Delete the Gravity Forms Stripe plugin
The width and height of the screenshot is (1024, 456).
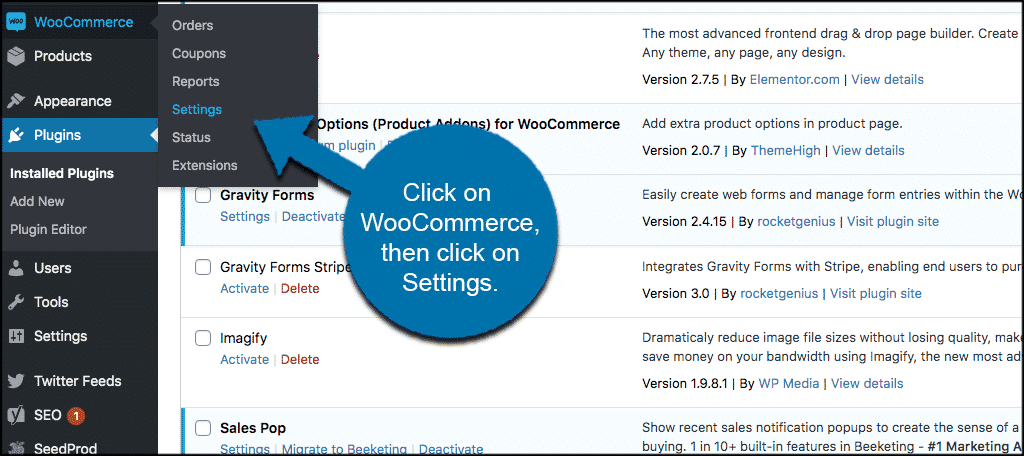(300, 288)
